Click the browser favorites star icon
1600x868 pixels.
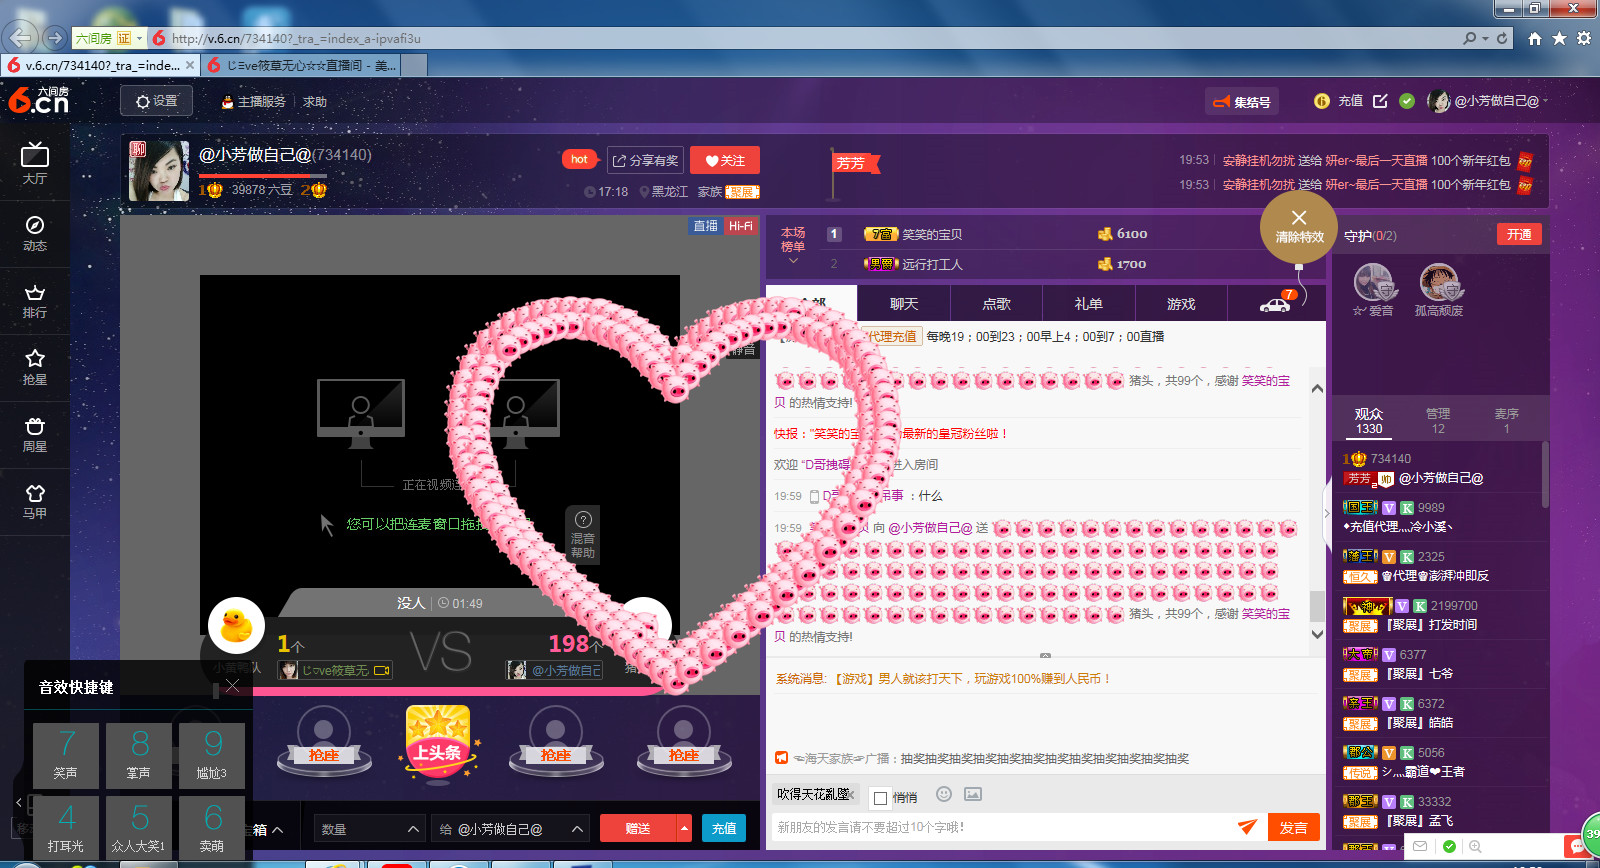[1559, 38]
